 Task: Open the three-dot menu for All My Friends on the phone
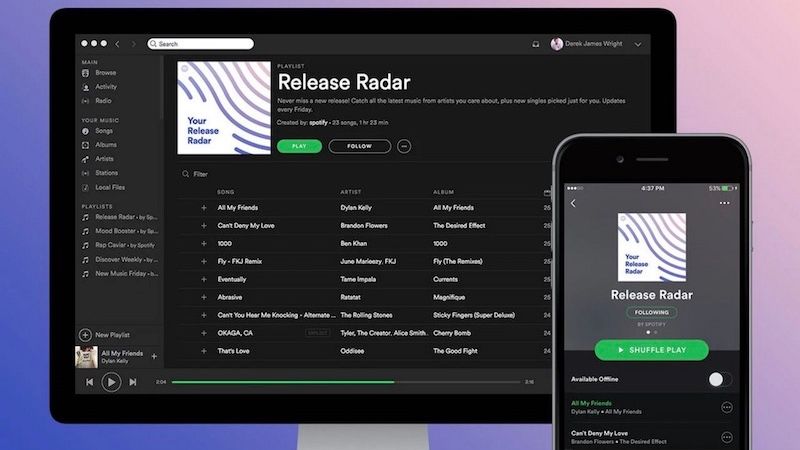pyautogui.click(x=726, y=407)
